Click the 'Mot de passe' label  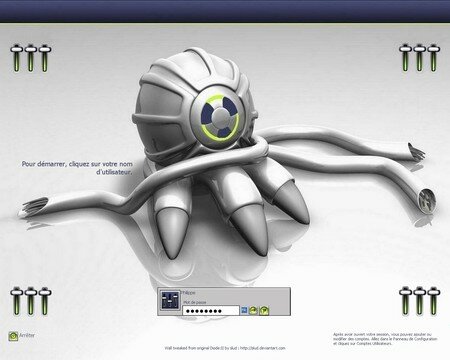pyautogui.click(x=194, y=302)
